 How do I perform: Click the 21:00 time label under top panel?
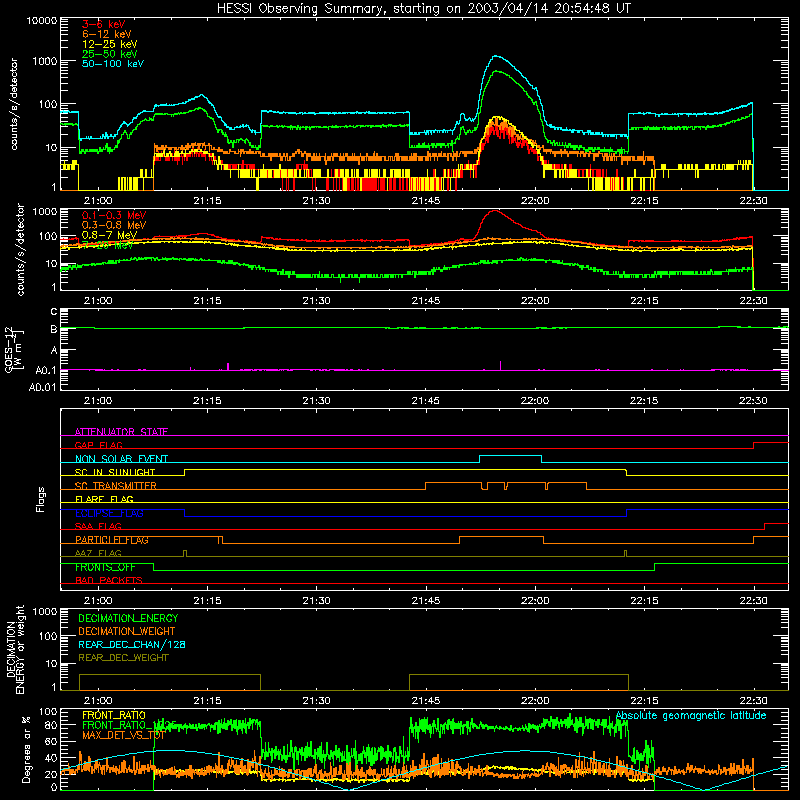(x=98, y=201)
